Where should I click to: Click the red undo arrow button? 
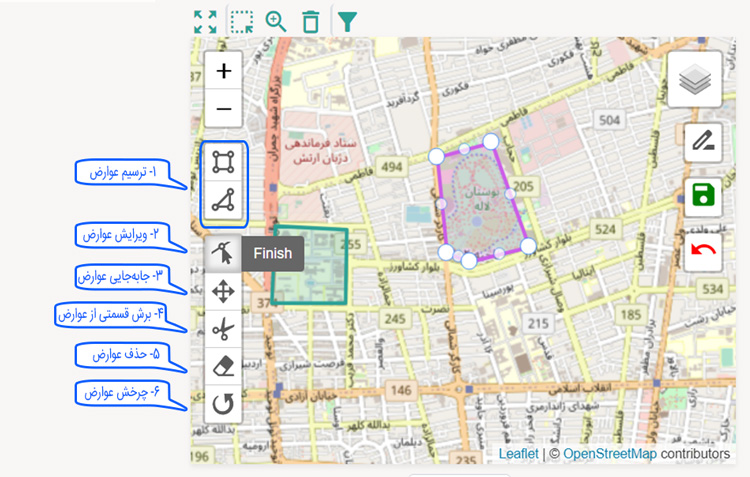pyautogui.click(x=703, y=249)
